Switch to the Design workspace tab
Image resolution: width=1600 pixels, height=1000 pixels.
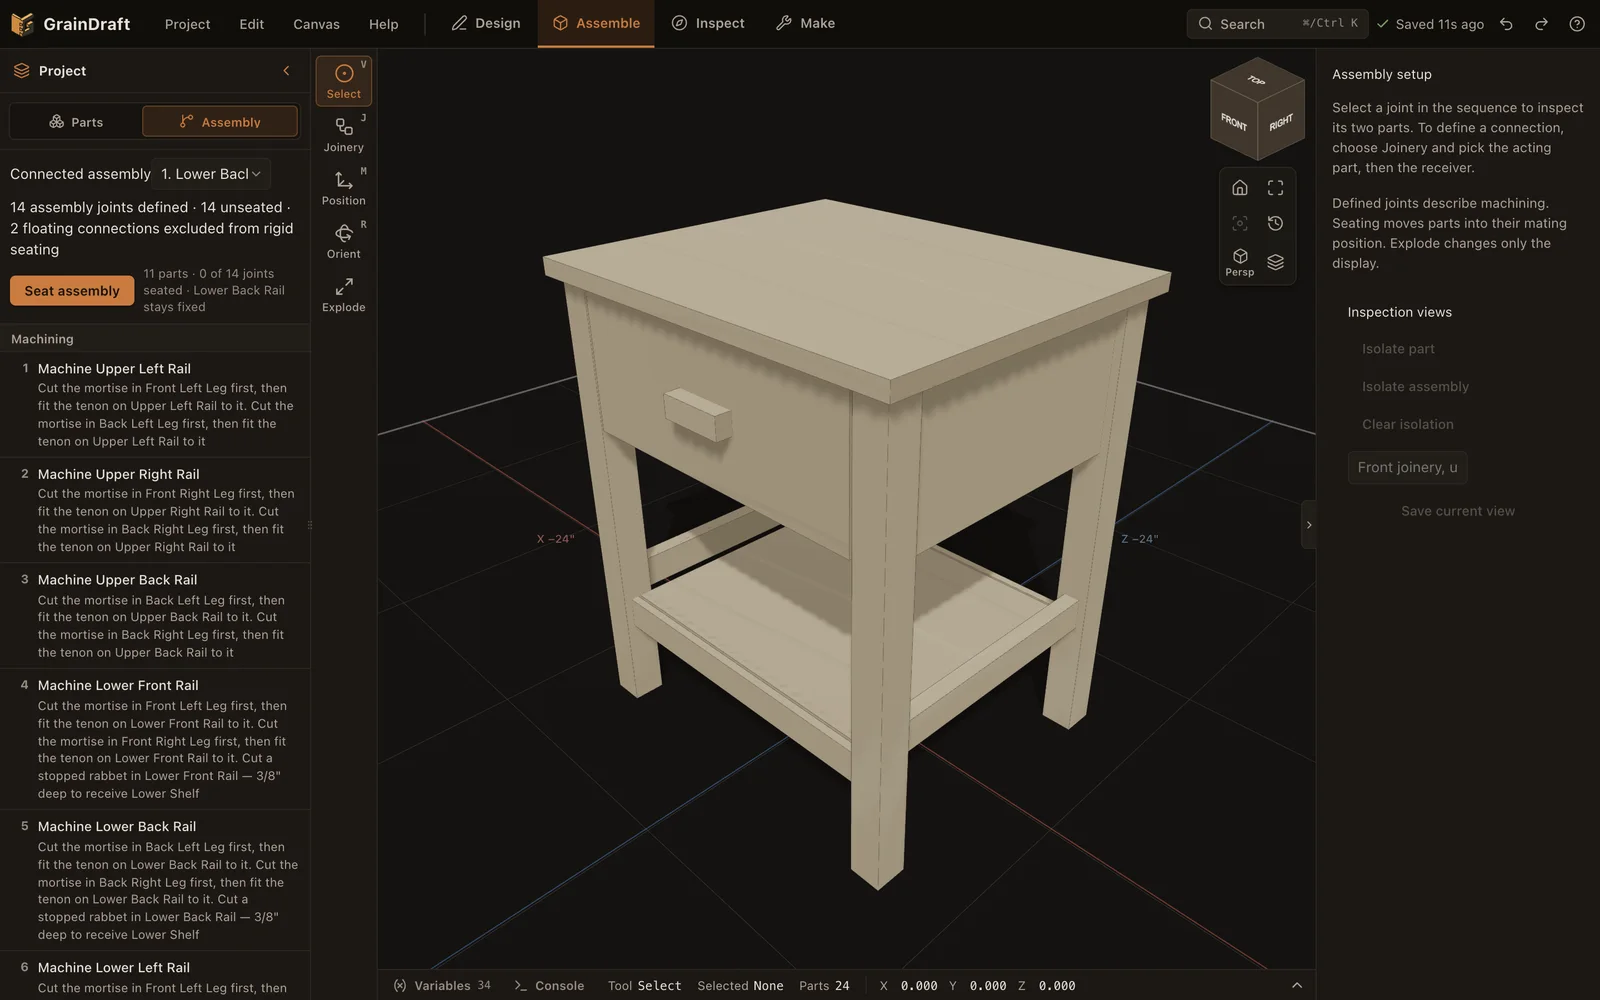pos(486,23)
